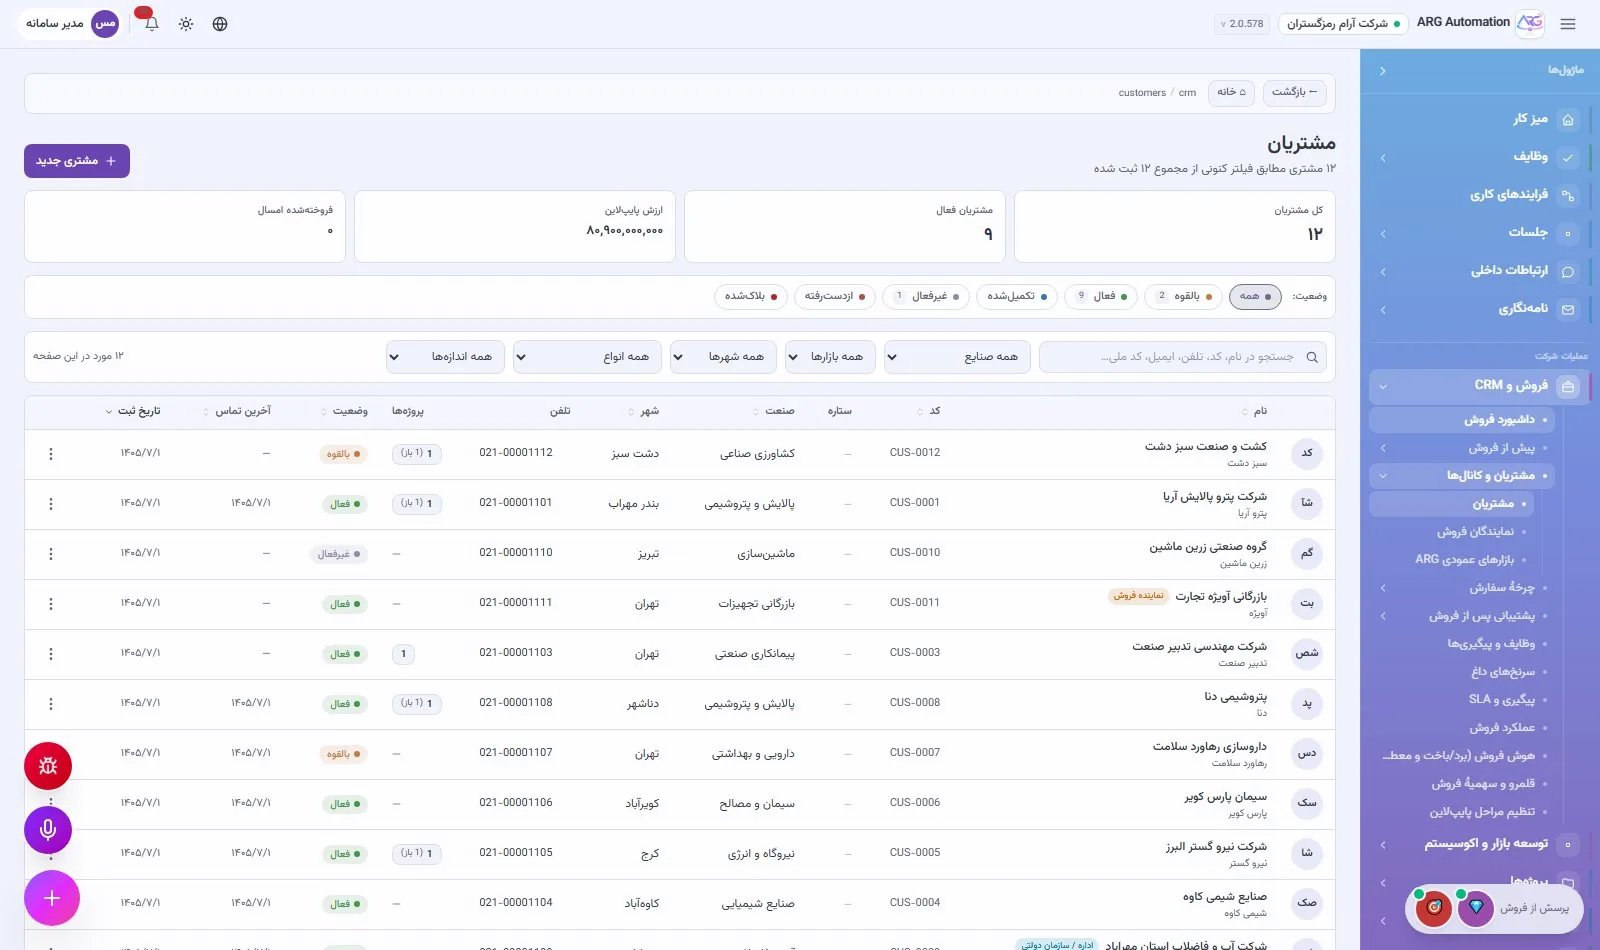The height and width of the screenshot is (950, 1600).
Task: Activate the purple microphone floating button
Action: [48, 830]
